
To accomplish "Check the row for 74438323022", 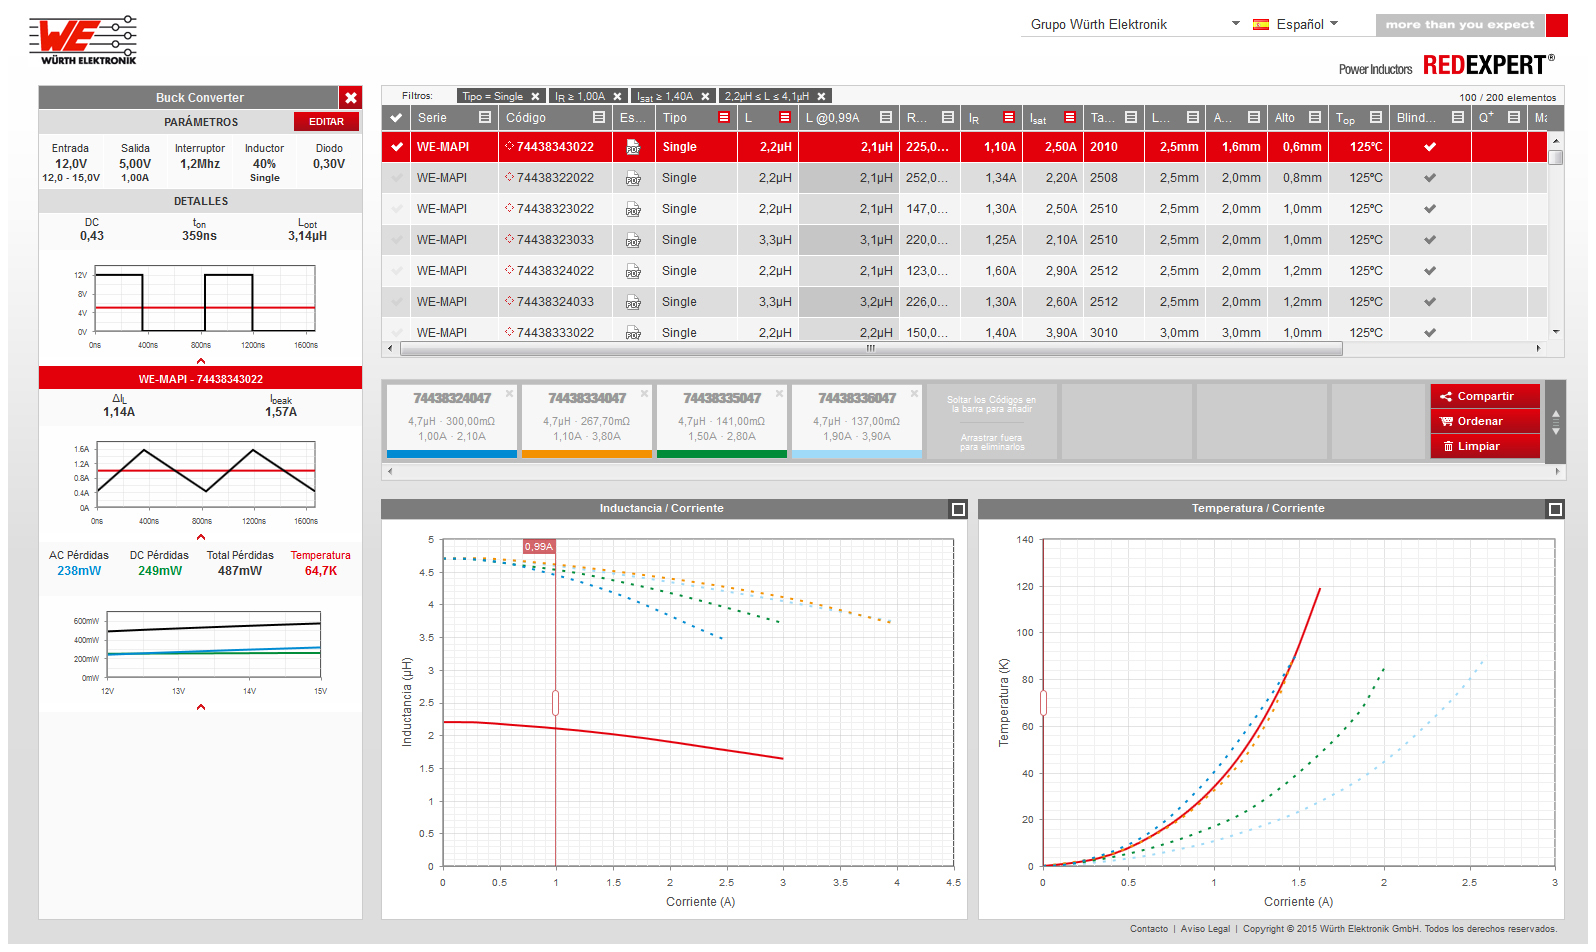I will tap(397, 209).
